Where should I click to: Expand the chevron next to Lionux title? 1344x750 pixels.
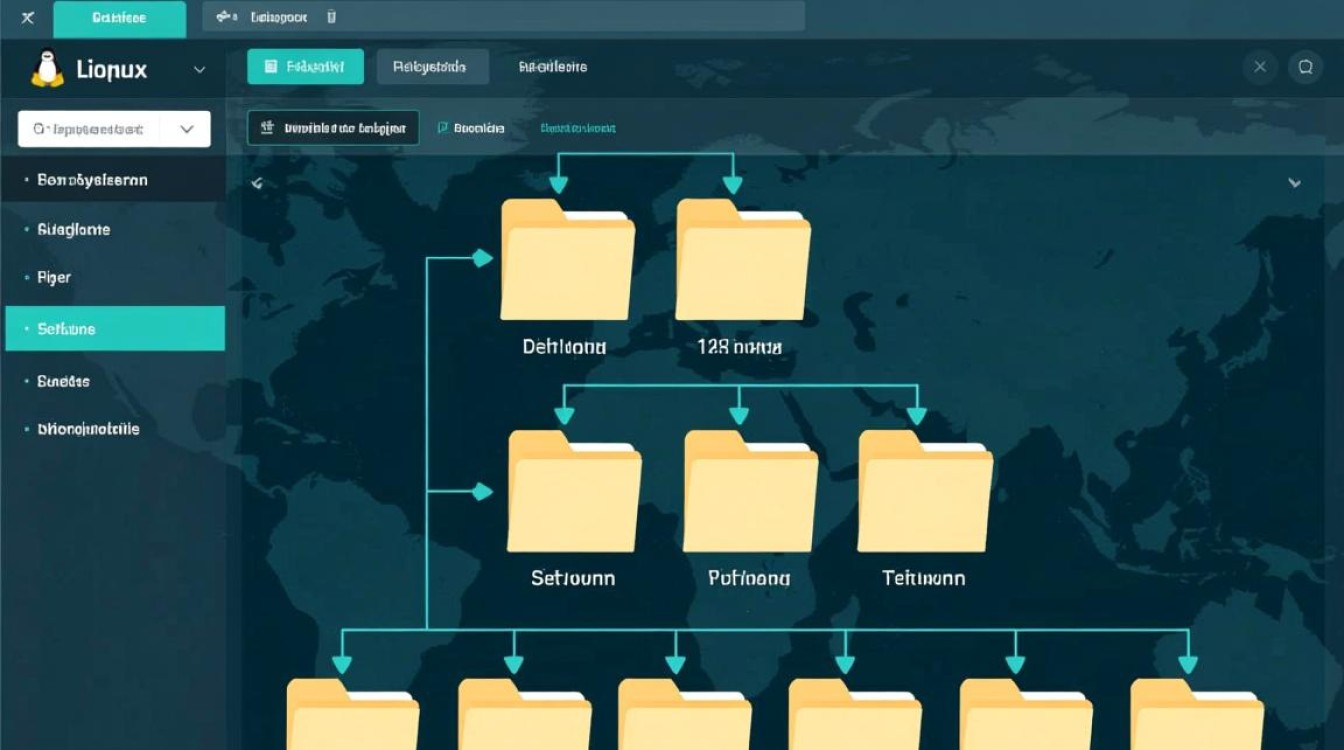coord(199,69)
